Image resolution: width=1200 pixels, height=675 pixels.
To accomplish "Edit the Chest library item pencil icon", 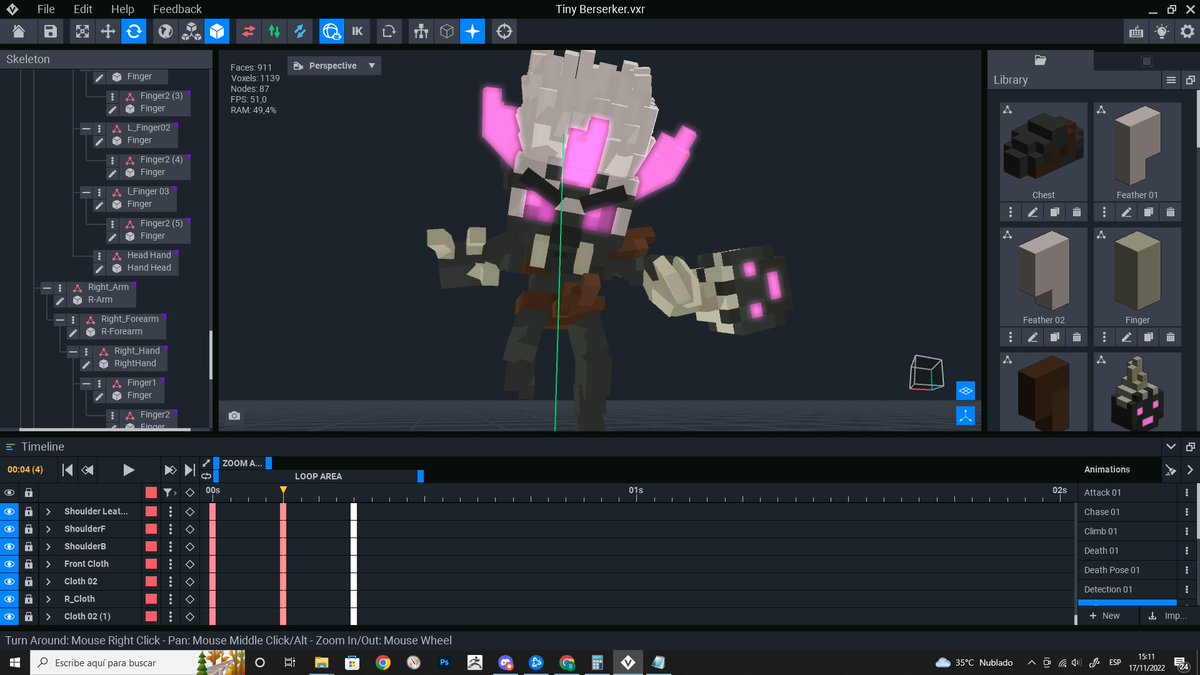I will pos(1033,212).
